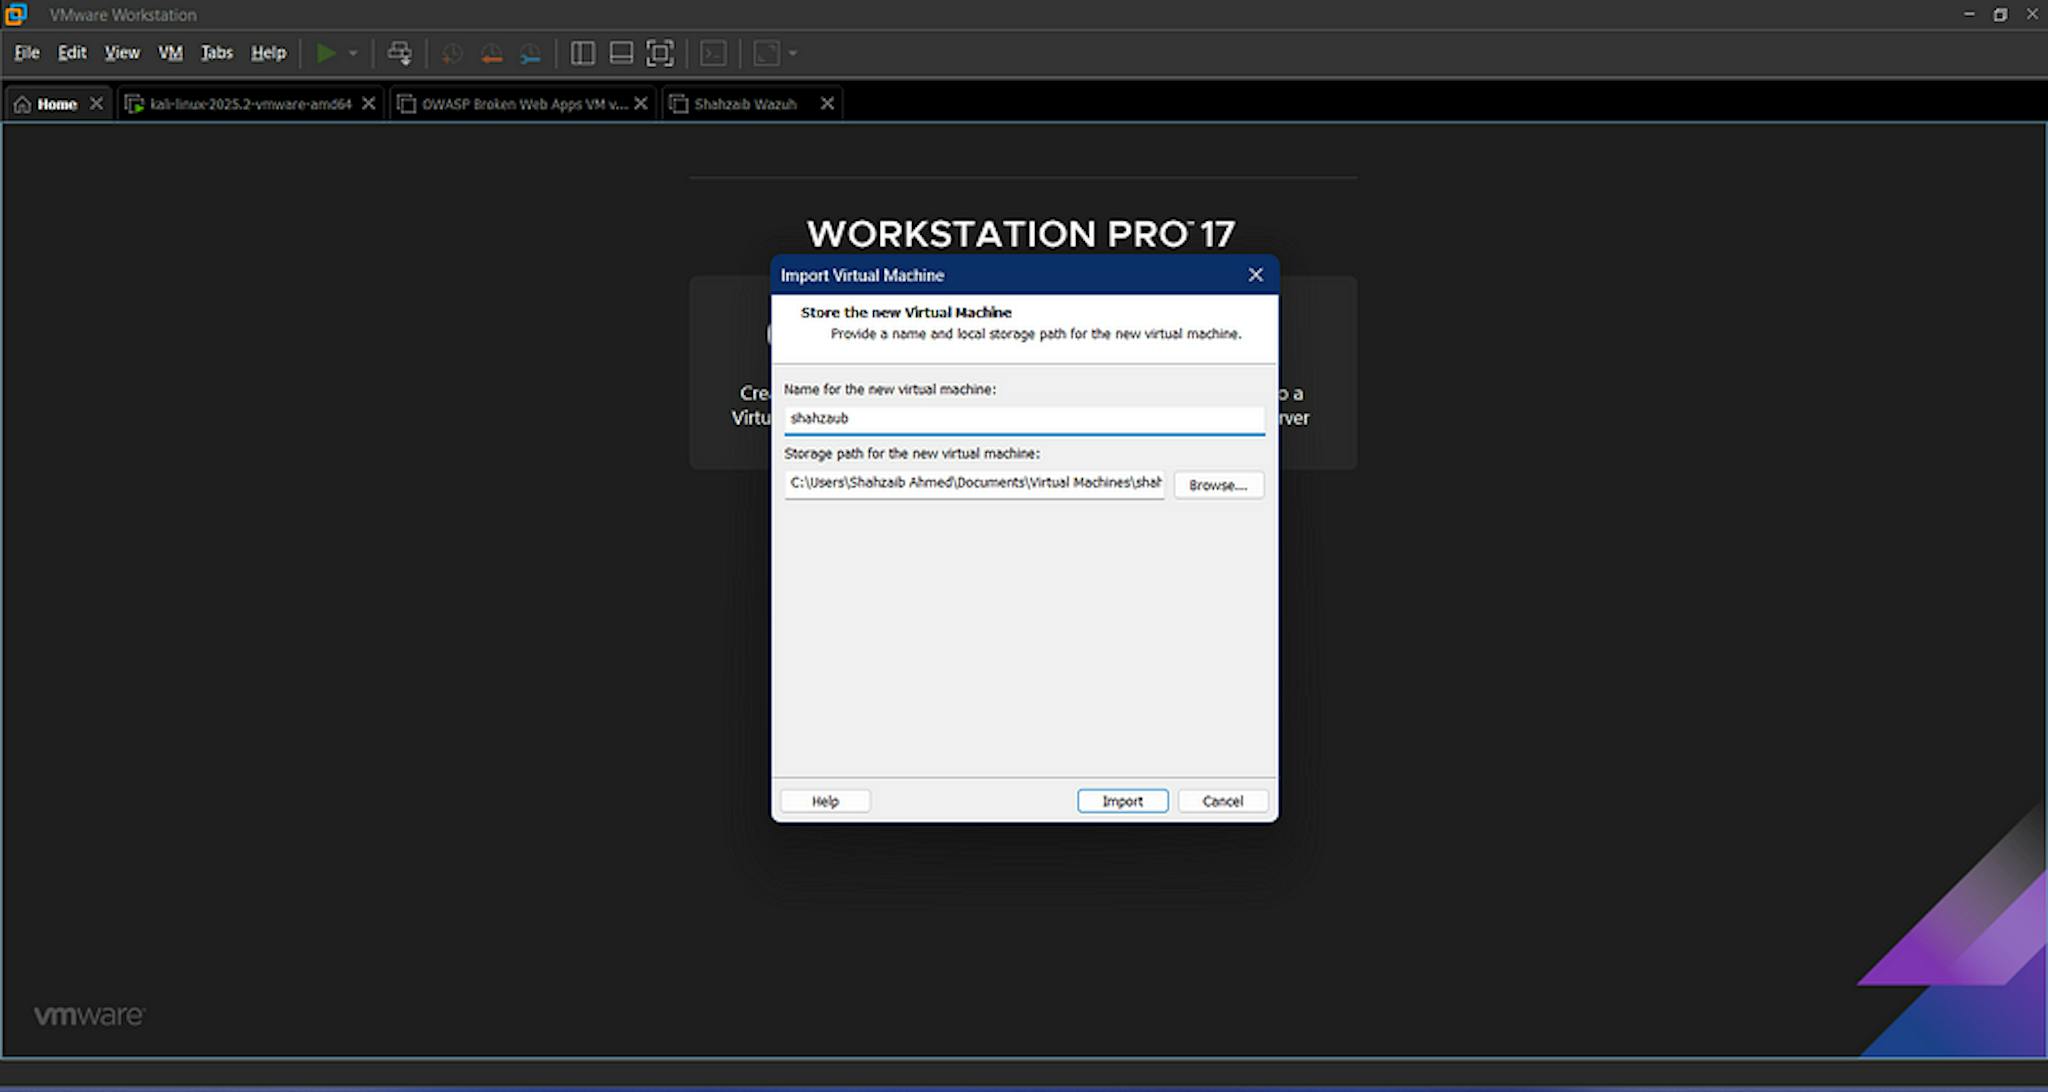Click Cancel in Import Virtual Machine dialog
This screenshot has width=2048, height=1092.
coord(1222,801)
